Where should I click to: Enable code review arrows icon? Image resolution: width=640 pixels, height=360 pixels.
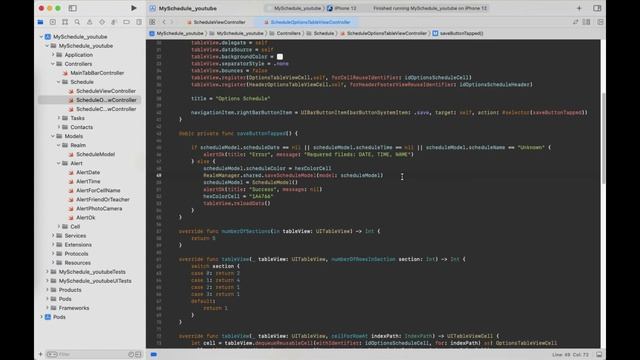pos(576,22)
